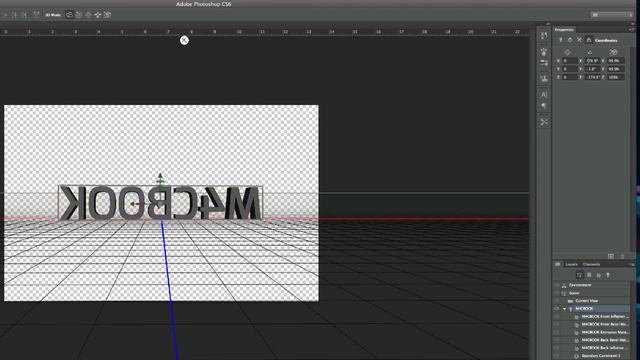
Task: Click the X scale percentage field
Action: click(616, 61)
